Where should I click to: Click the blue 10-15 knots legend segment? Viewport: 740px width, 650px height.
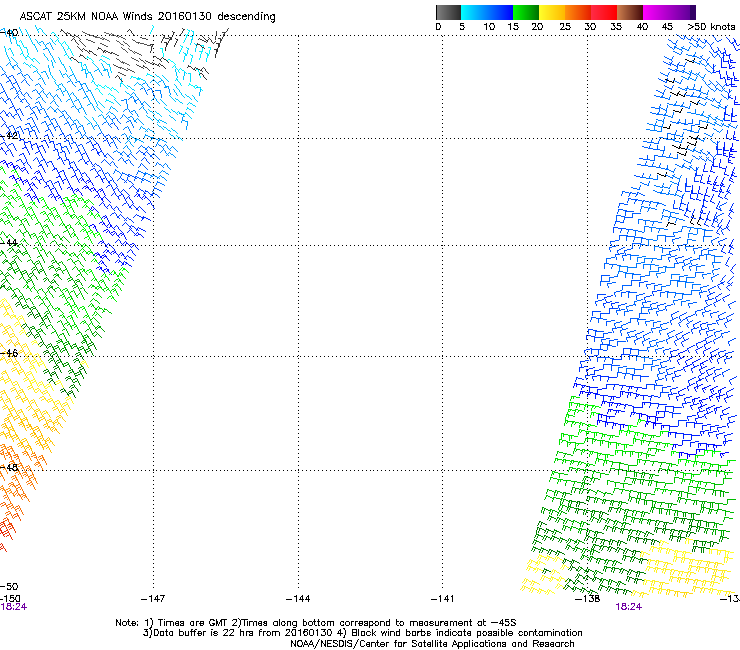tap(500, 12)
